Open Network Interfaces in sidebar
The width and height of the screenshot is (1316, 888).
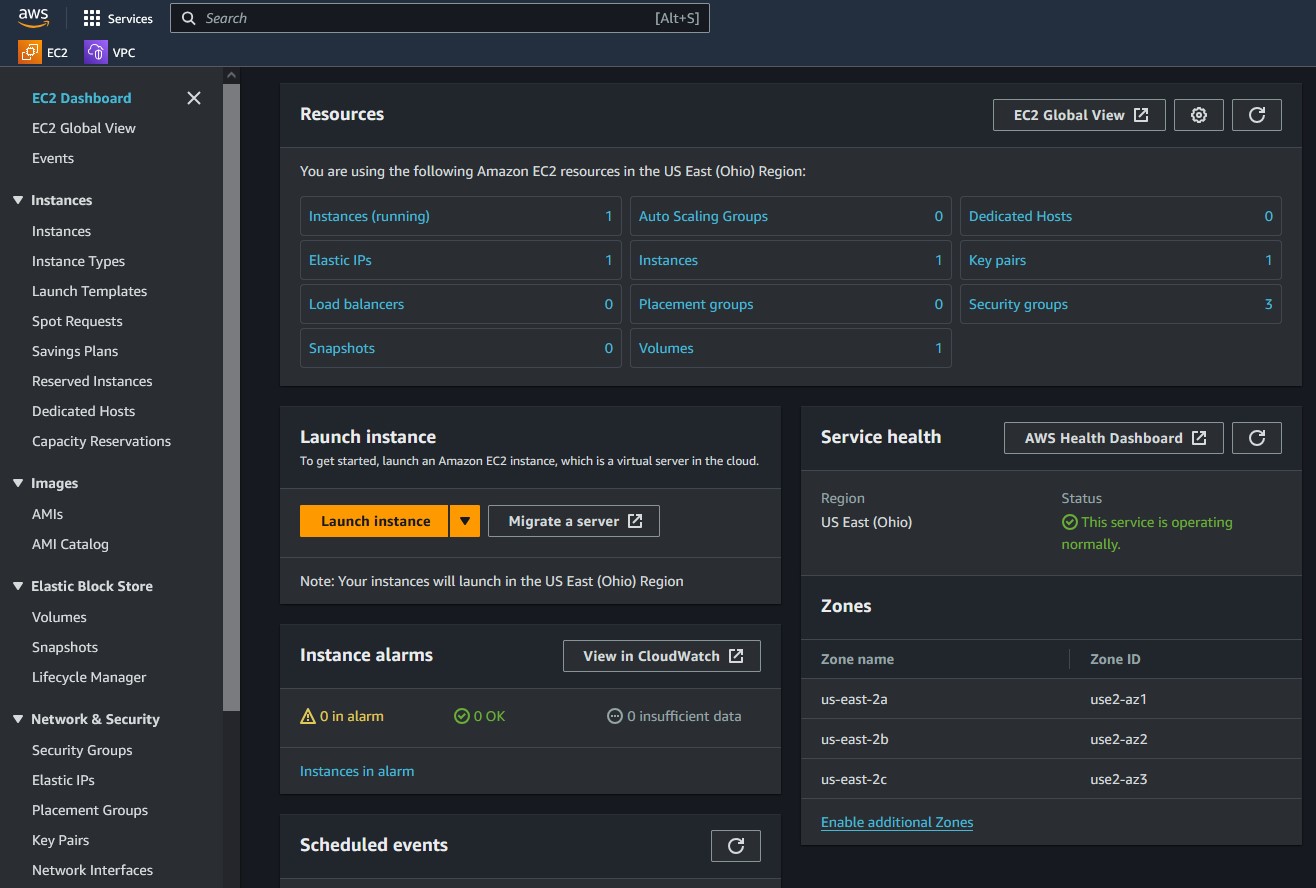click(x=92, y=870)
